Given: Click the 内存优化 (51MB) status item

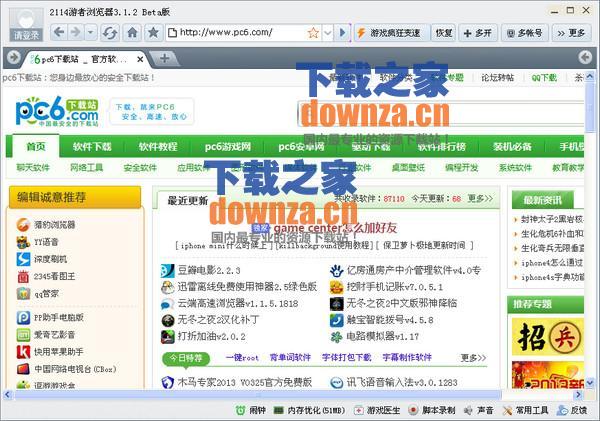Looking at the screenshot, I should pos(309,410).
